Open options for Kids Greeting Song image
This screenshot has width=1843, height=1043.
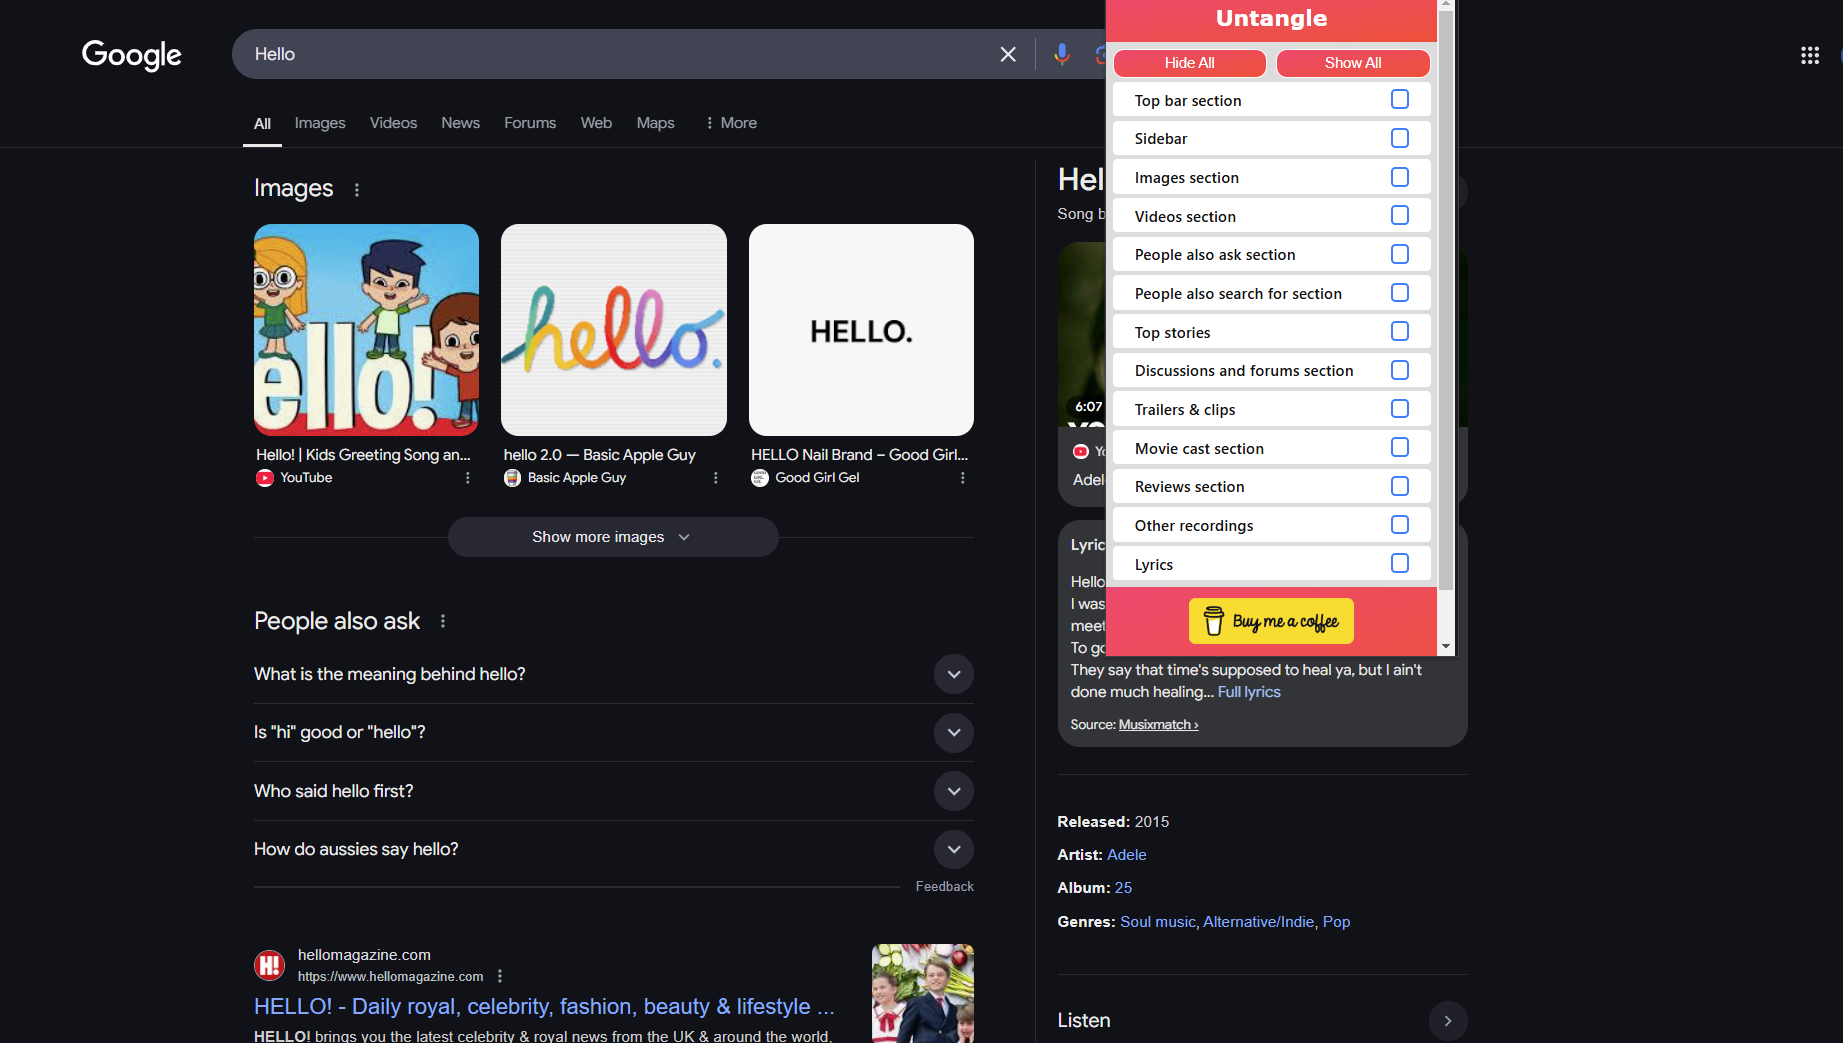pos(467,478)
